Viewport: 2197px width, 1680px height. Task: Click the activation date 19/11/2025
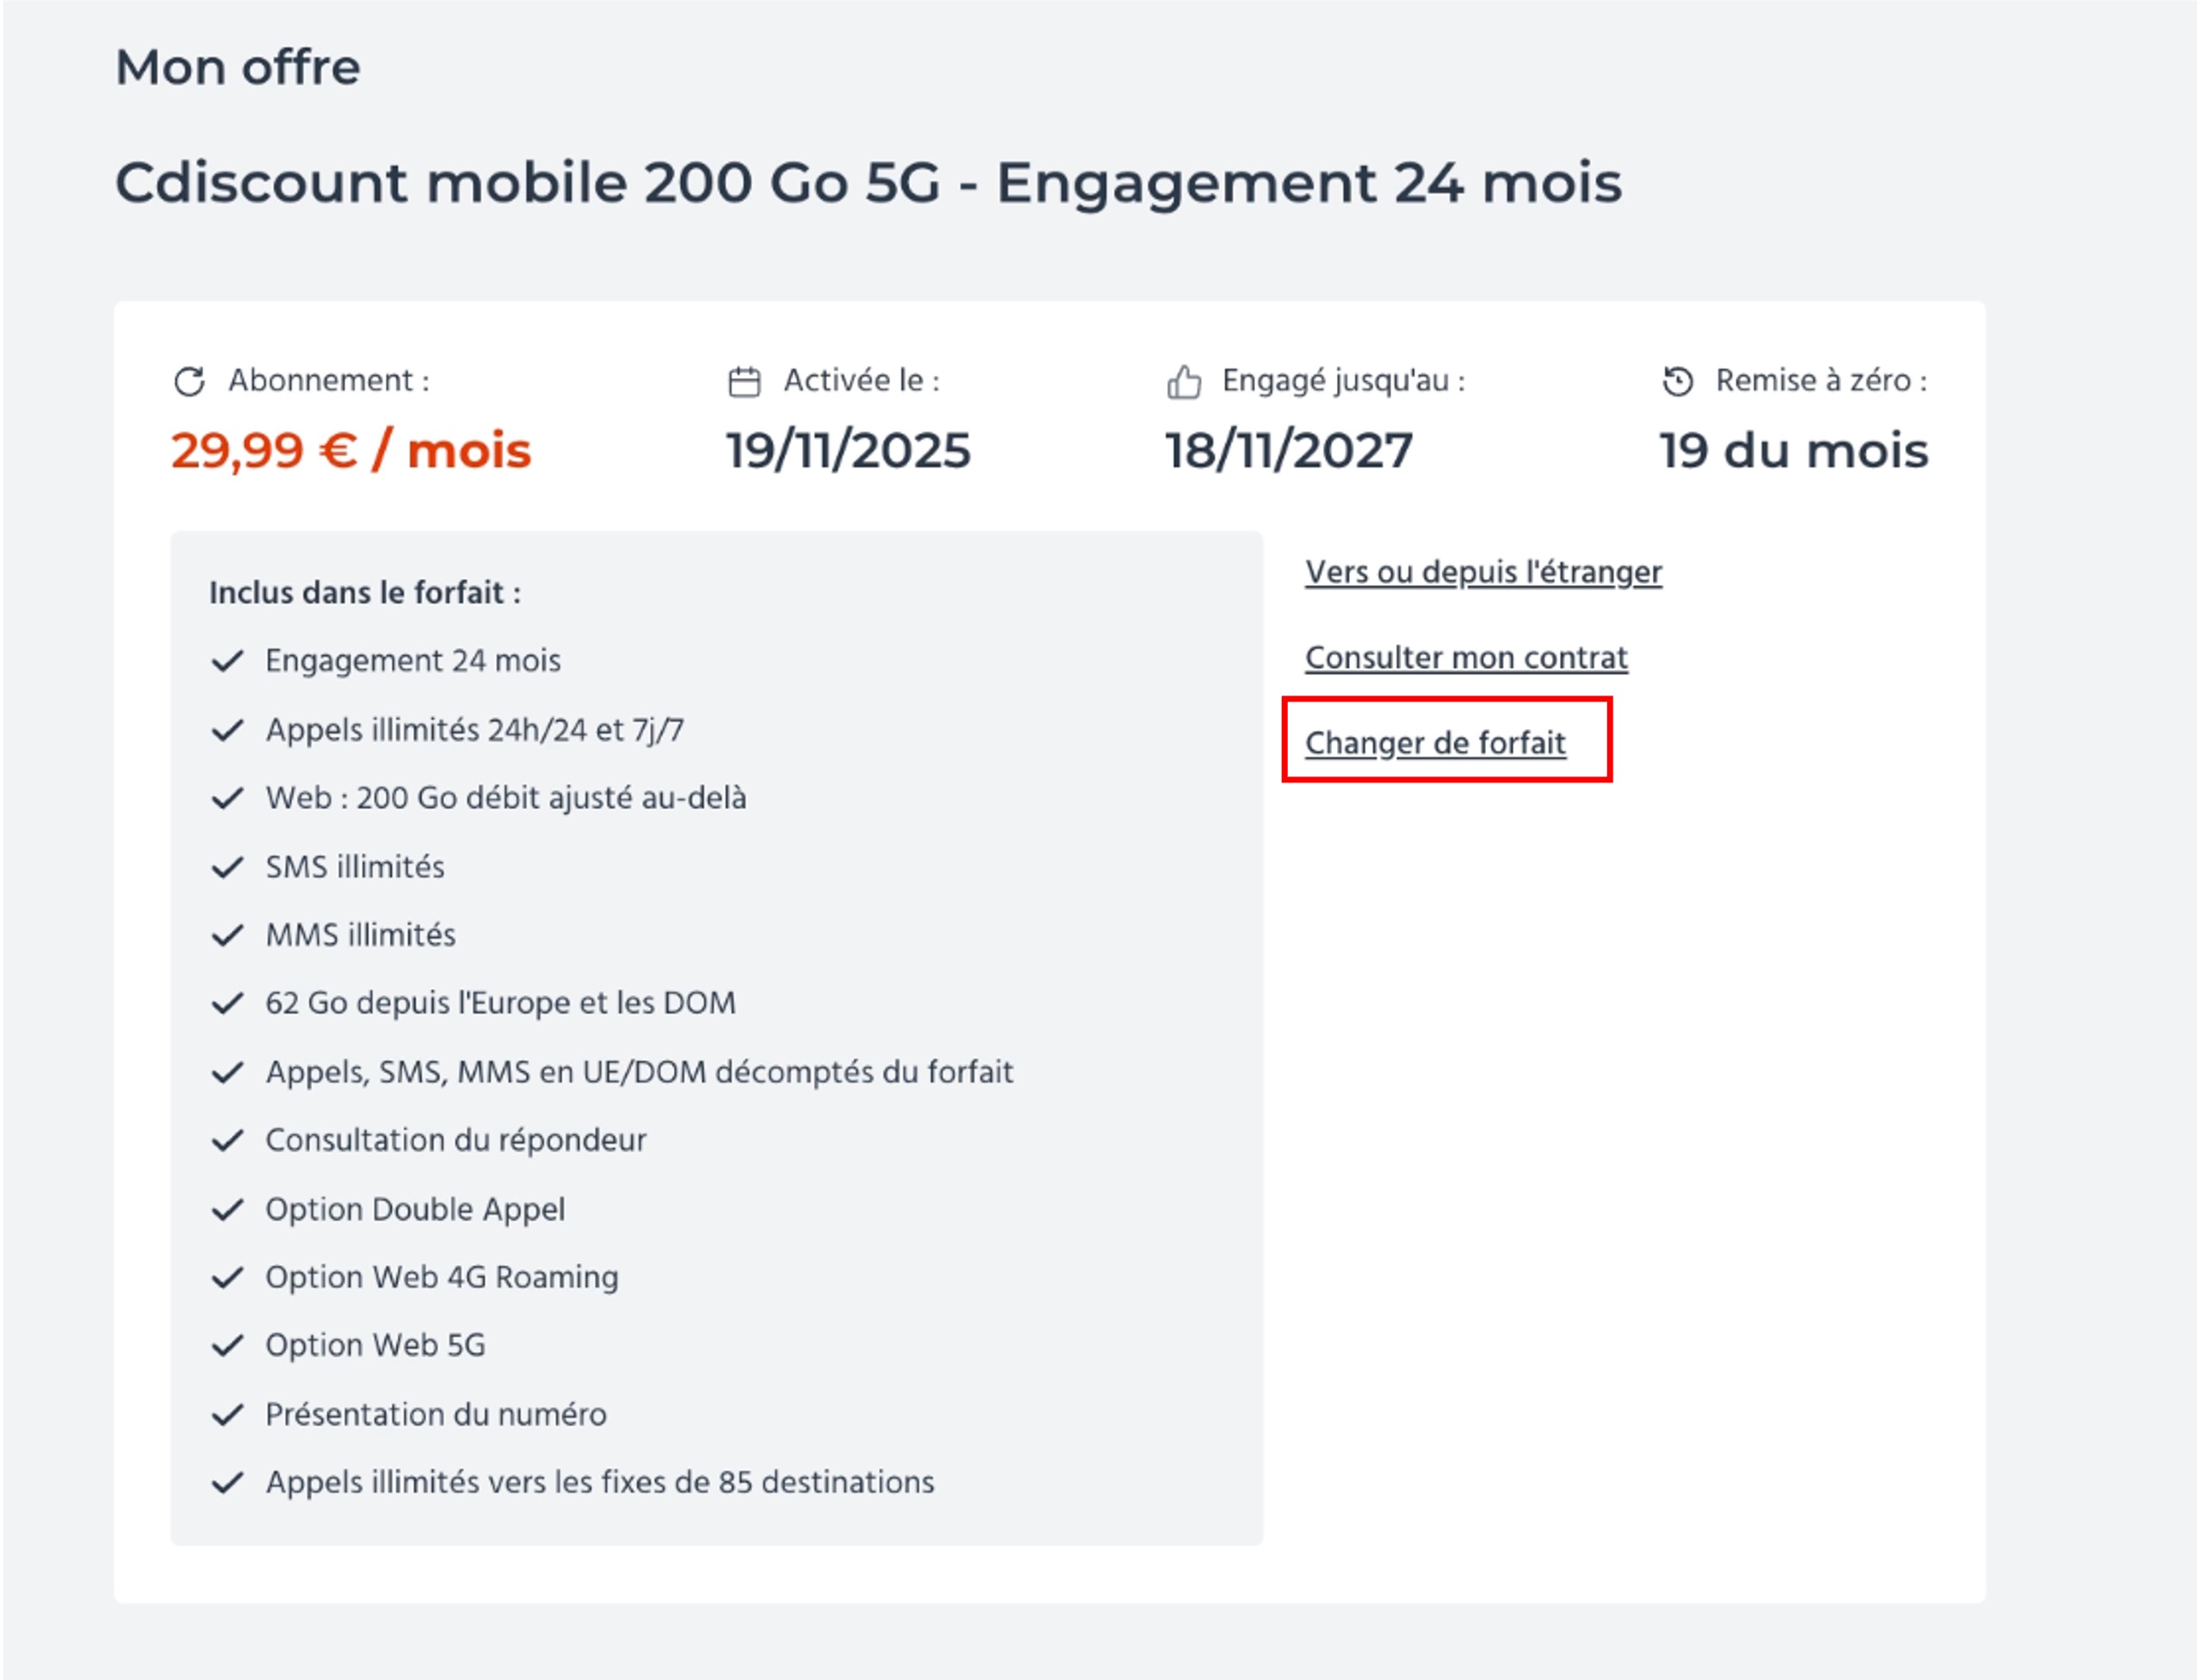click(848, 450)
